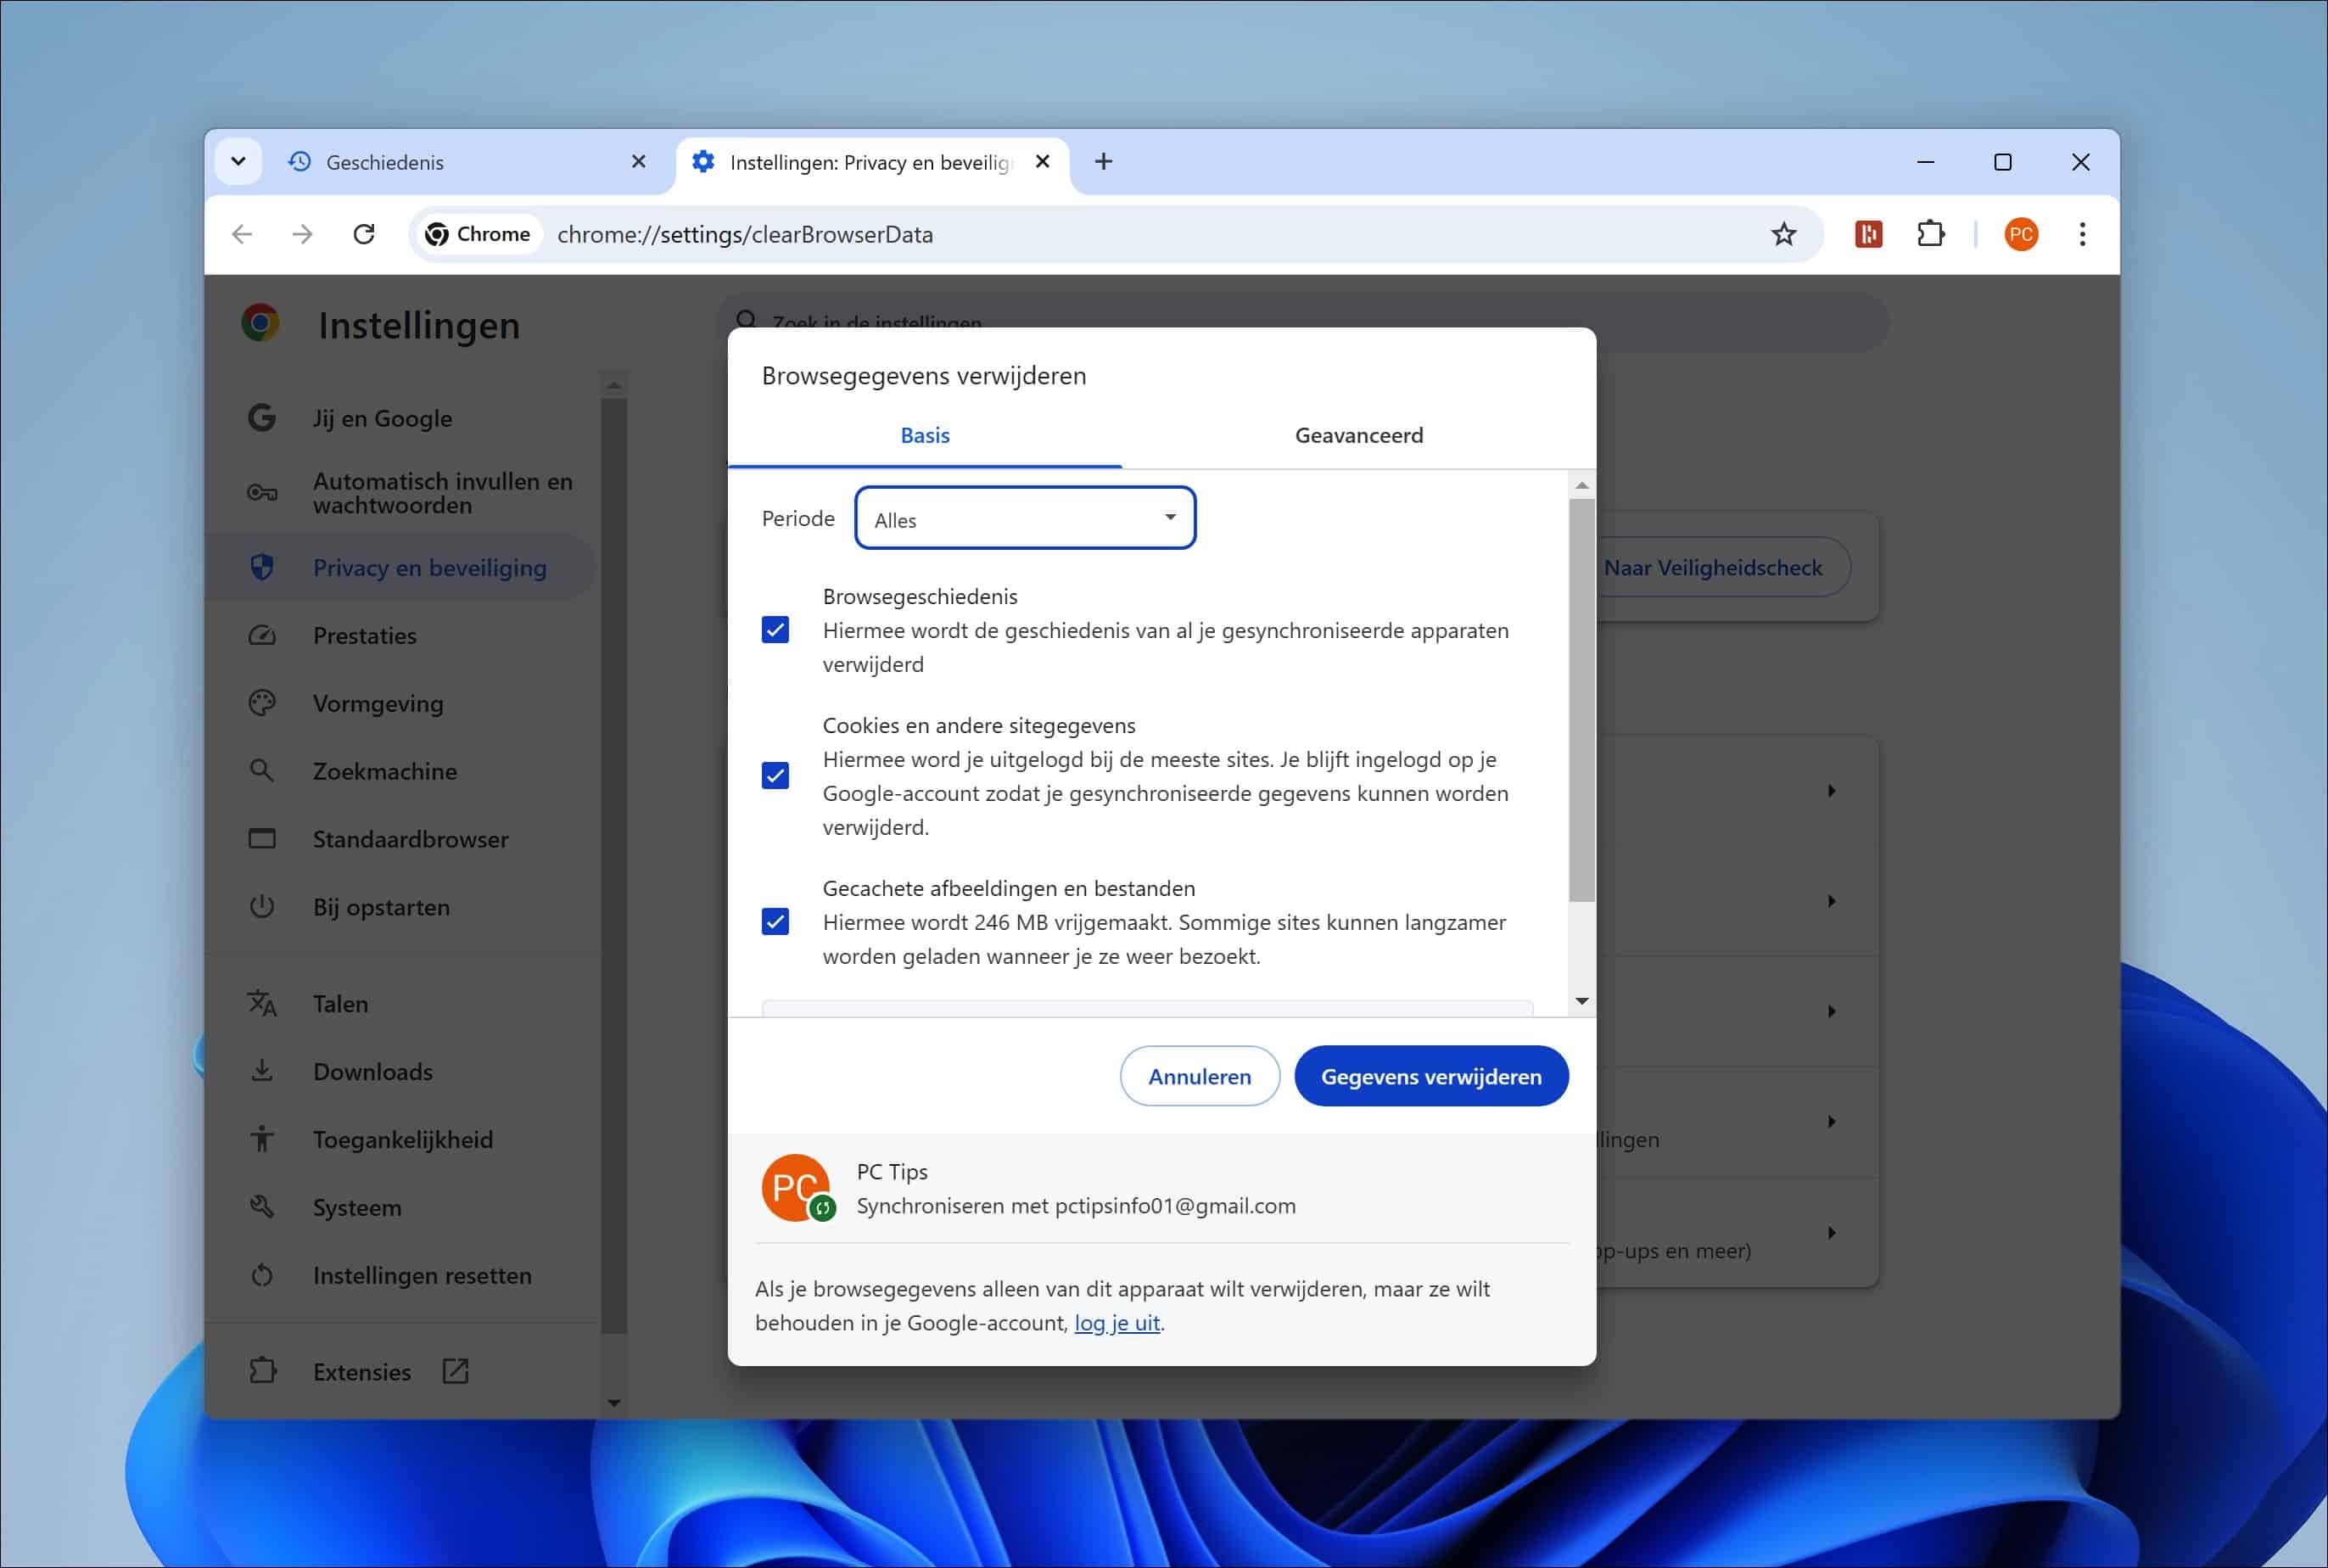
Task: Click the log je uit link
Action: click(x=1117, y=1322)
